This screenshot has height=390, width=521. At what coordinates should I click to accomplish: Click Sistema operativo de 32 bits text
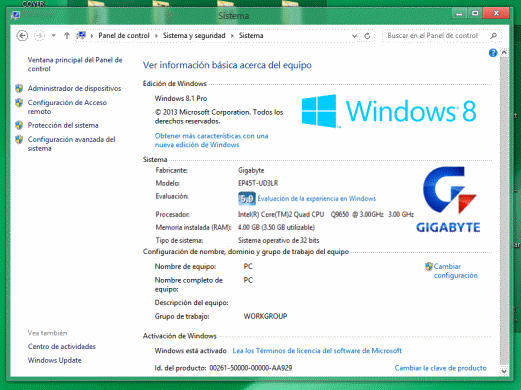(x=278, y=240)
